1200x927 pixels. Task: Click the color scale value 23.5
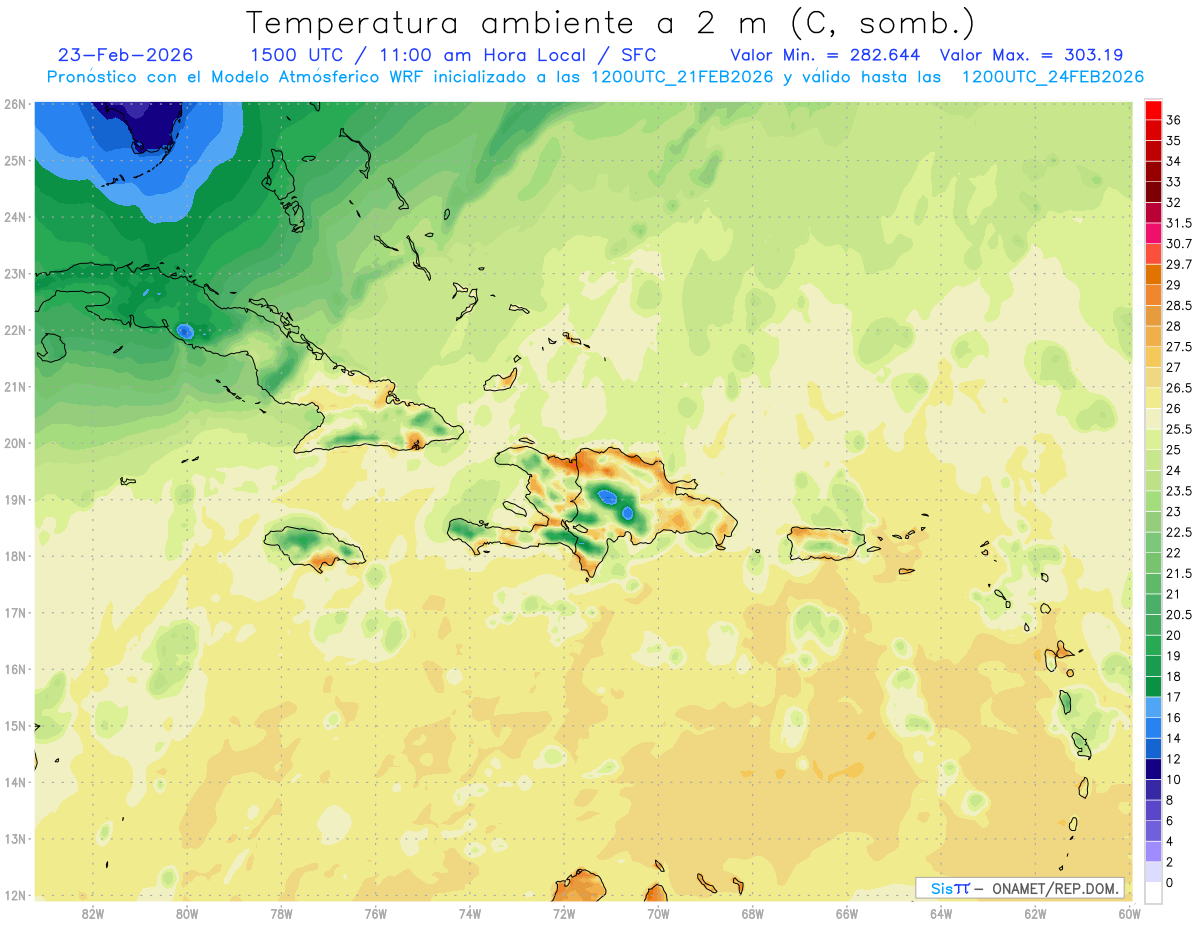tap(1179, 492)
